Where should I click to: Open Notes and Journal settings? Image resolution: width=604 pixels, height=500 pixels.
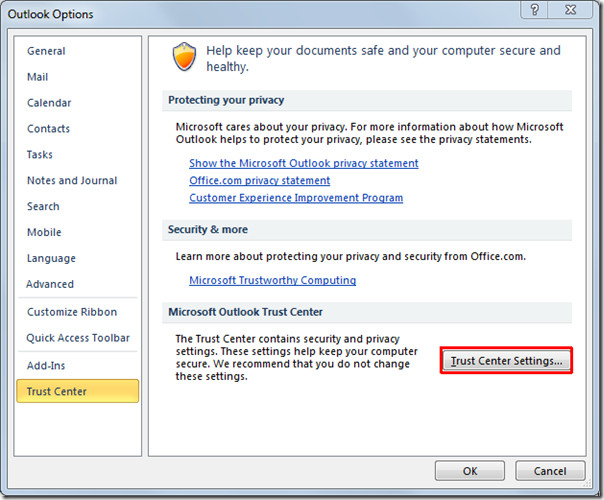[x=72, y=180]
